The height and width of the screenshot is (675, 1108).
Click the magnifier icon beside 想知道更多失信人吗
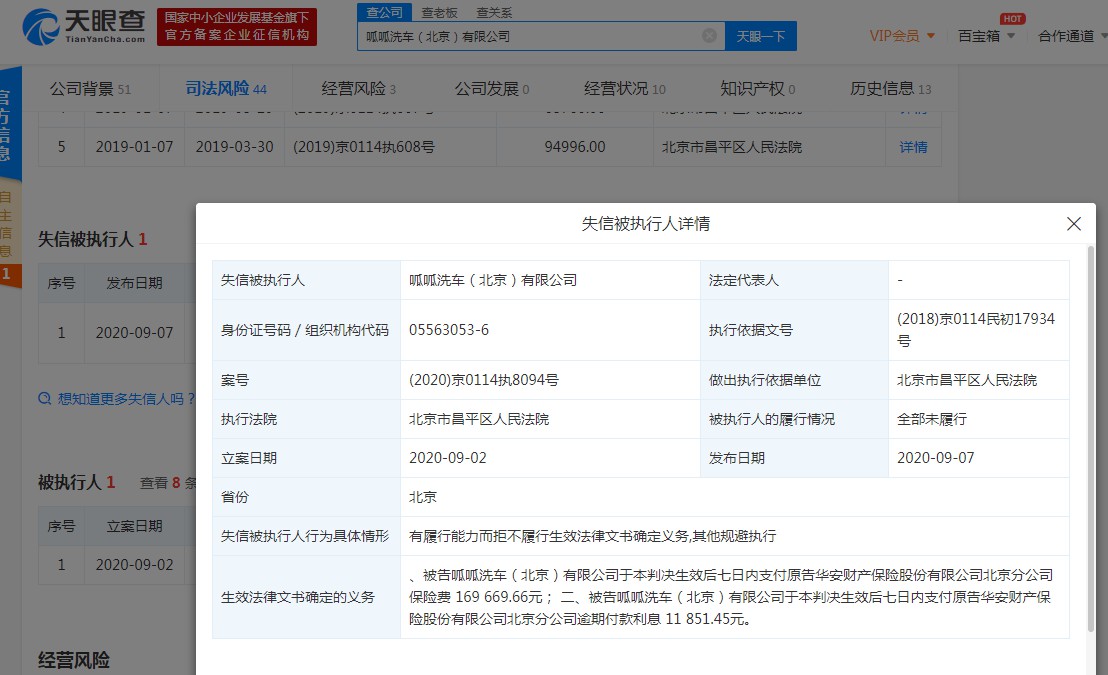coord(45,399)
